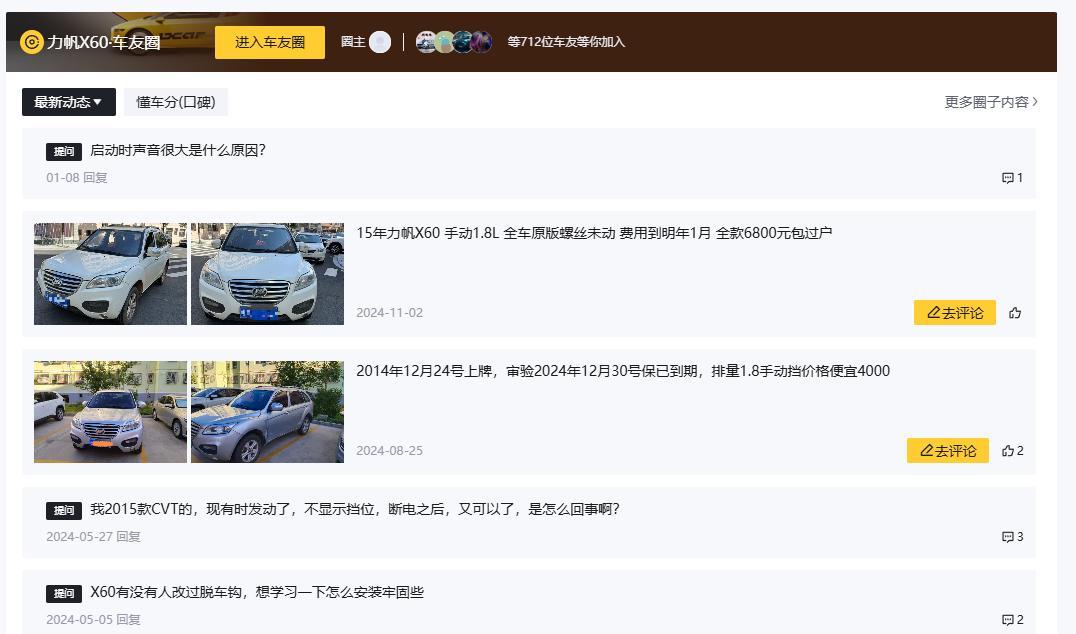View second photo of 2014年12月 silver car side

[267, 412]
